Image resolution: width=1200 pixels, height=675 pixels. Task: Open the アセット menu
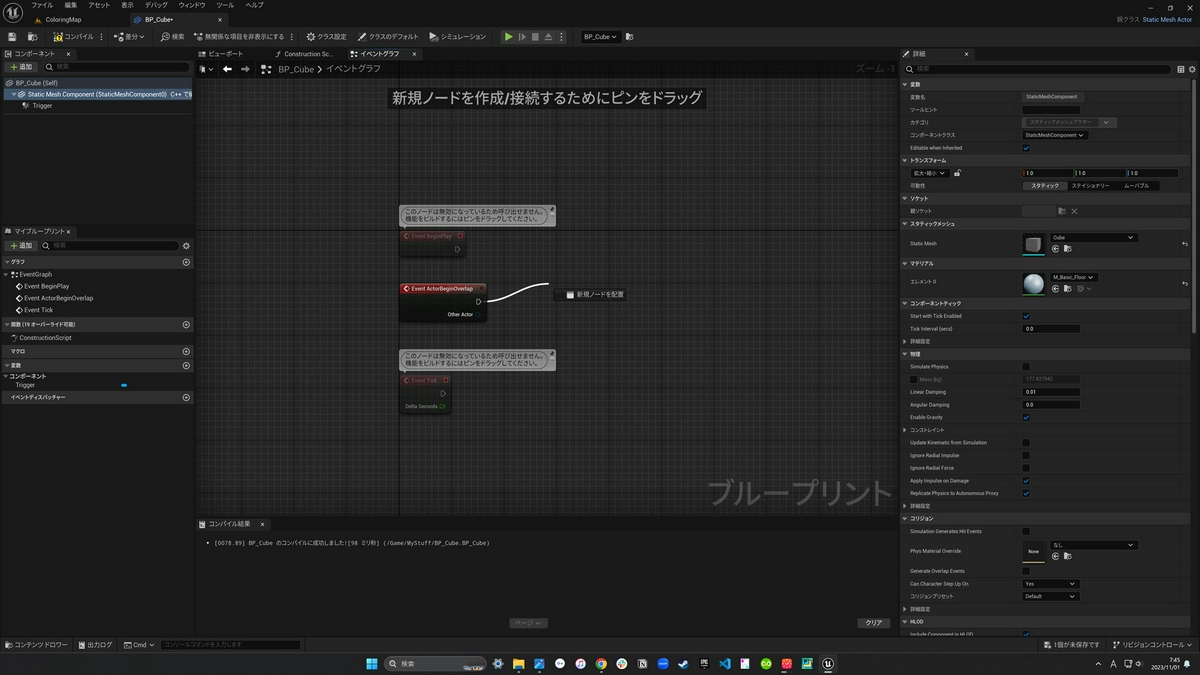(99, 5)
